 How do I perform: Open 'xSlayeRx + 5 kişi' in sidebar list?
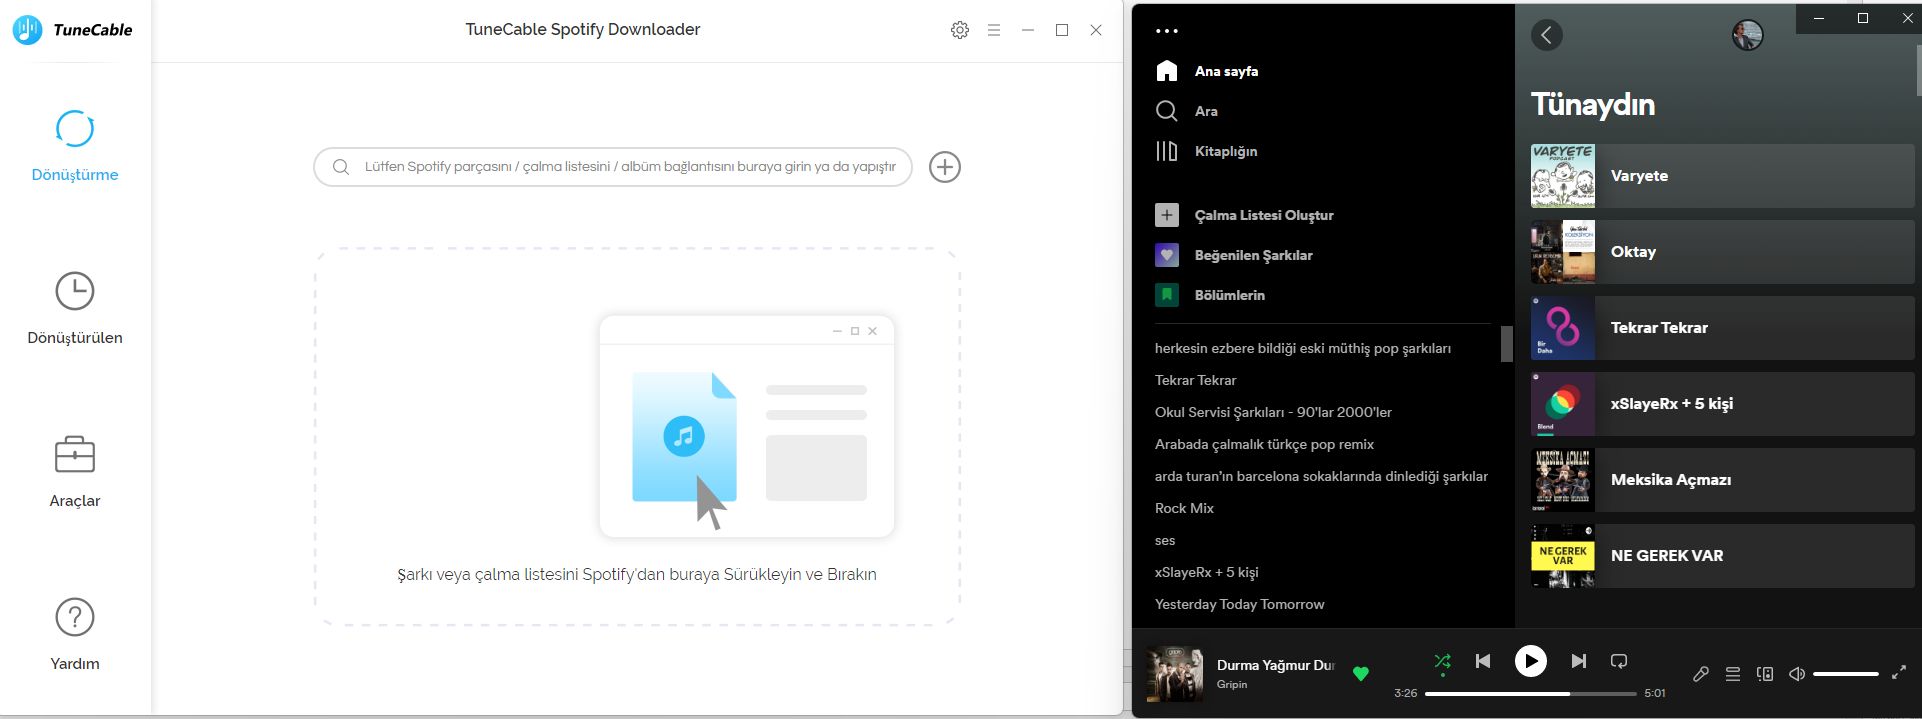click(1206, 572)
